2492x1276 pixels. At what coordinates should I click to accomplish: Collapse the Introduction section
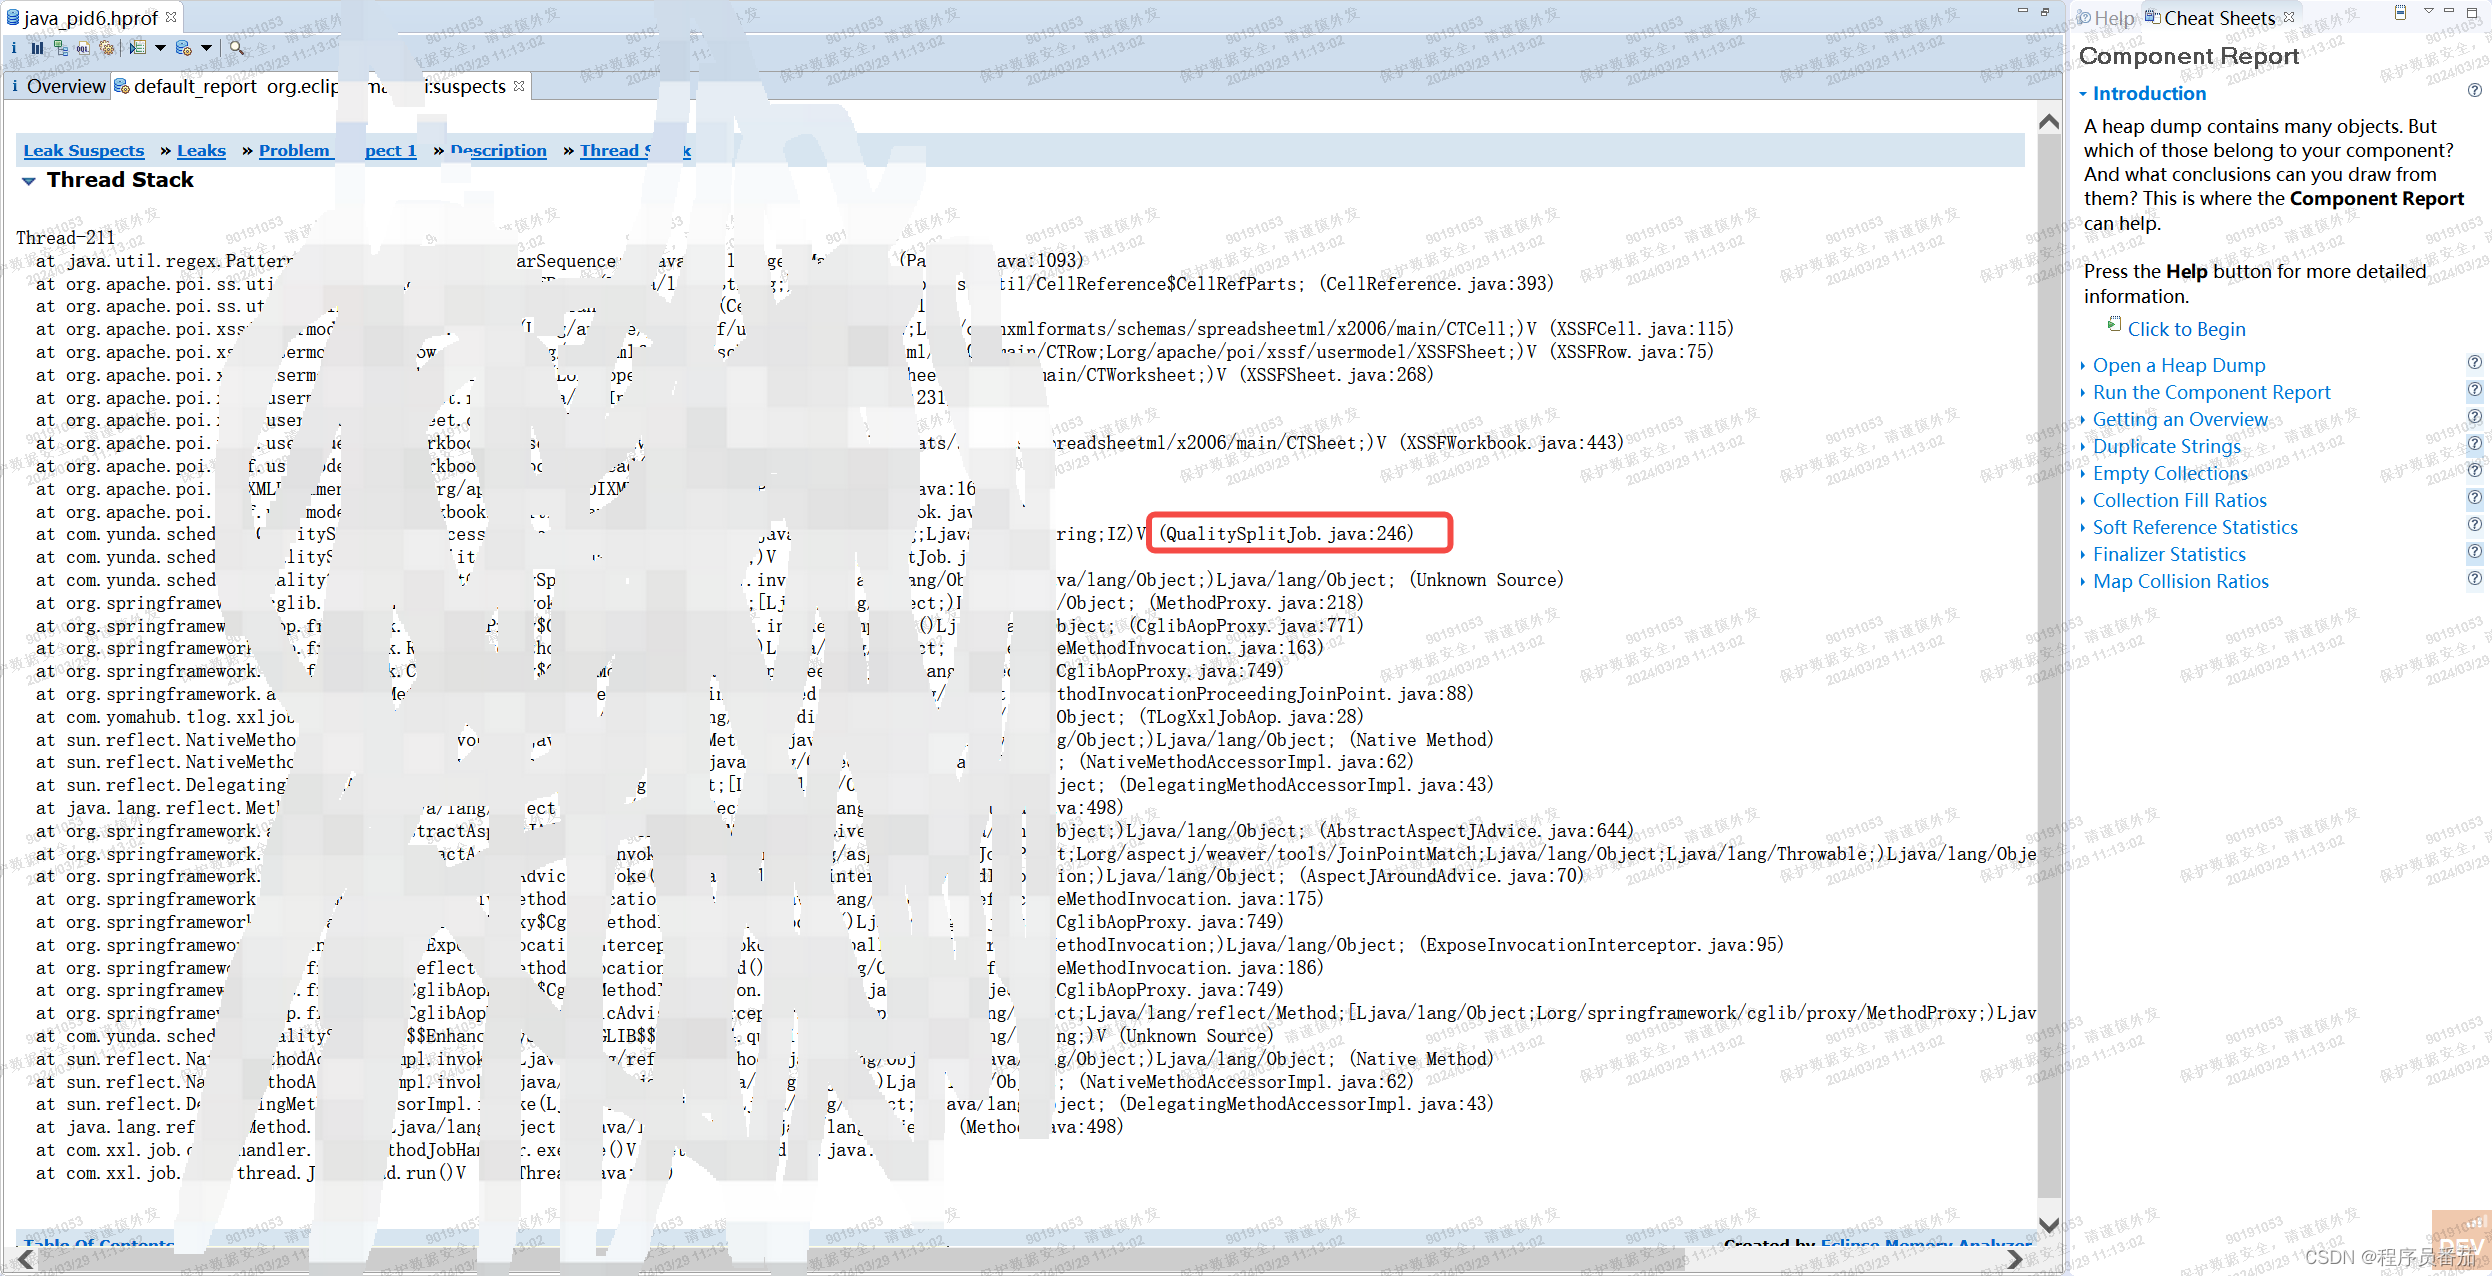coord(2085,93)
